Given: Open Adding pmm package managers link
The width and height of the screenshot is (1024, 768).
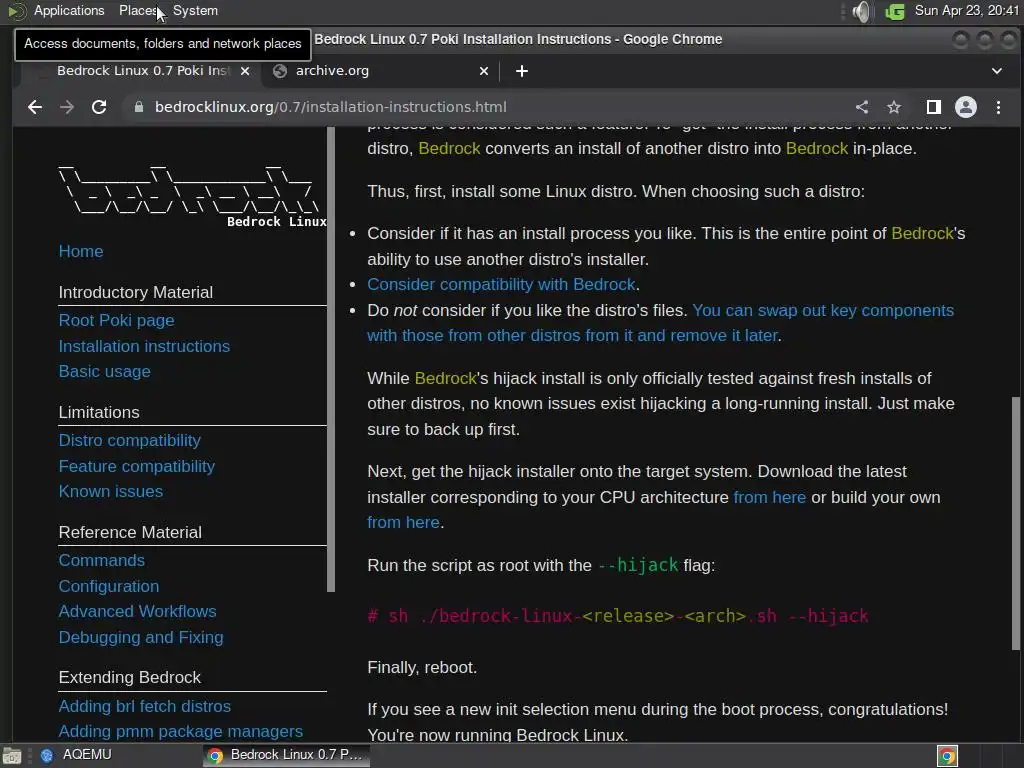Looking at the screenshot, I should (181, 731).
